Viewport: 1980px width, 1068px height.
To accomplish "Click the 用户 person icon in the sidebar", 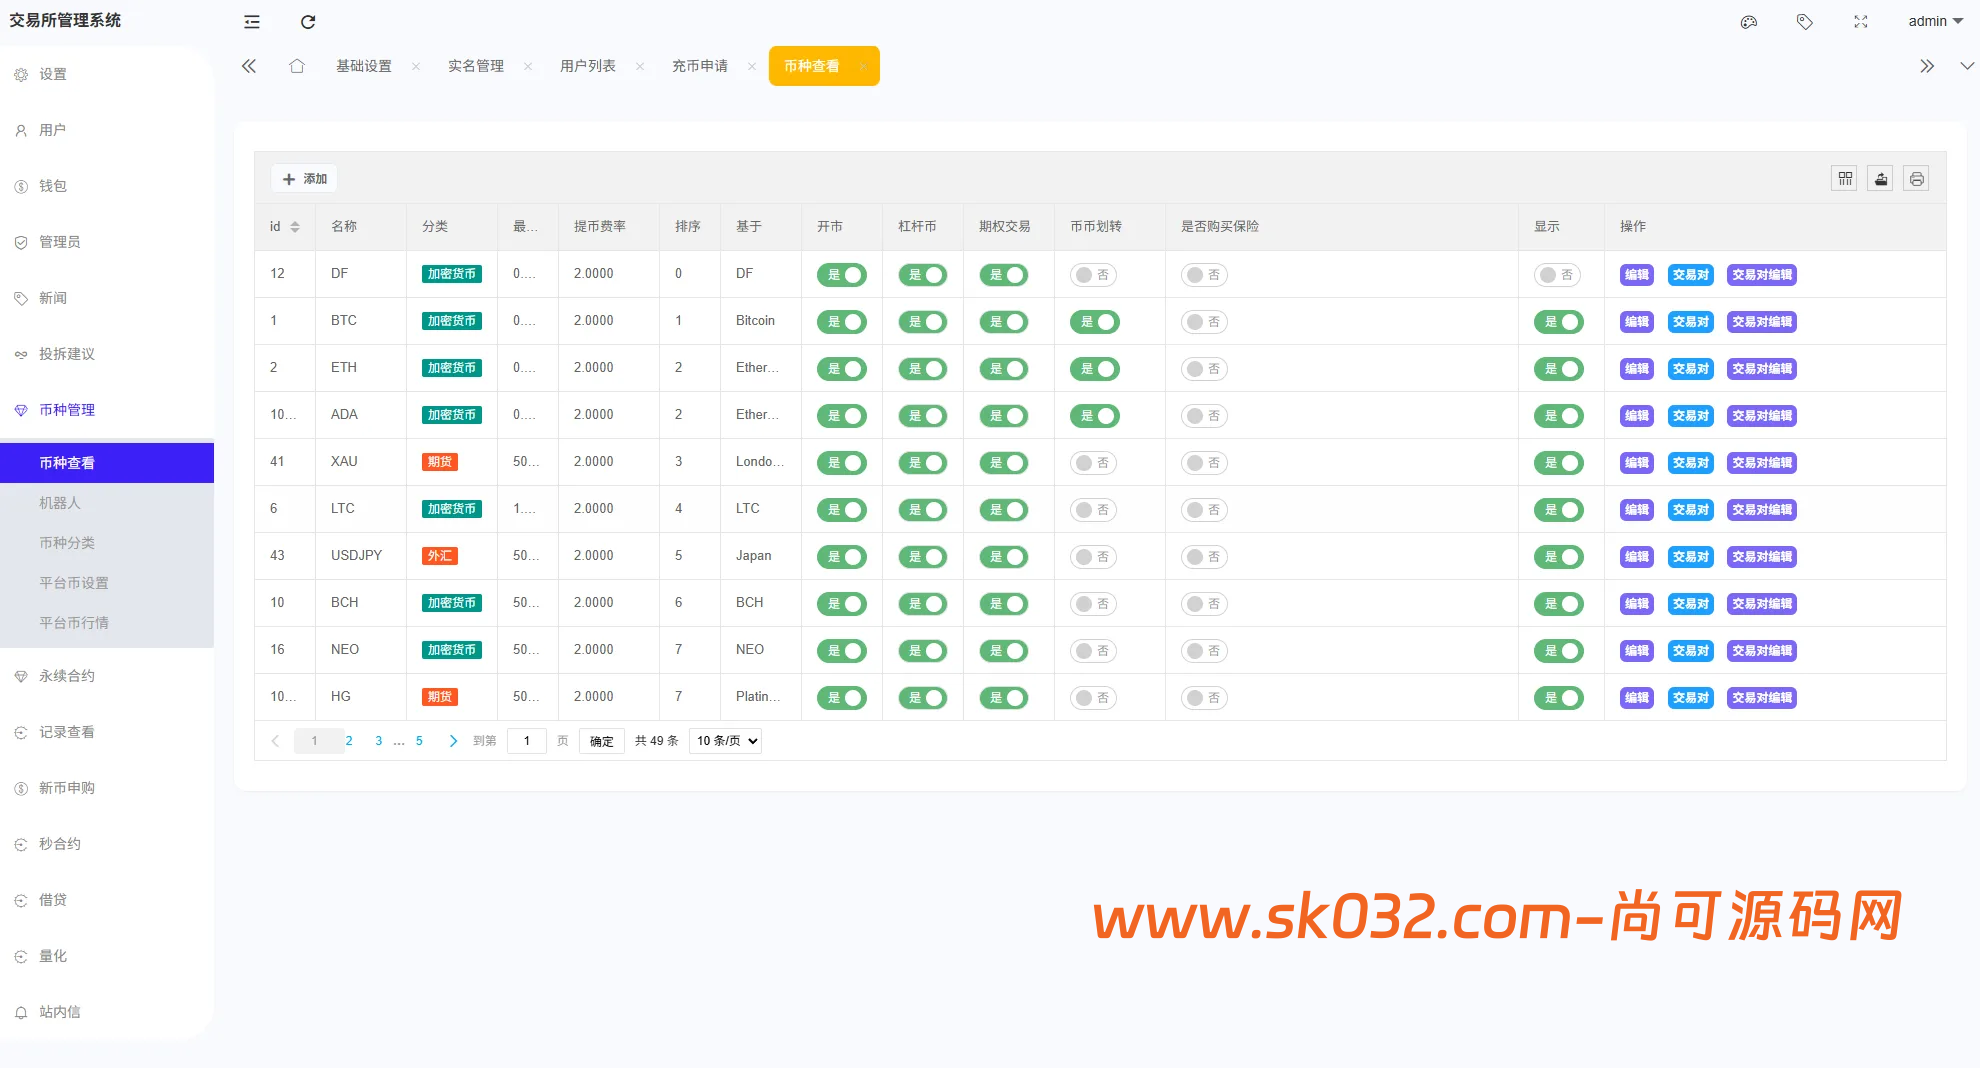I will (x=21, y=131).
